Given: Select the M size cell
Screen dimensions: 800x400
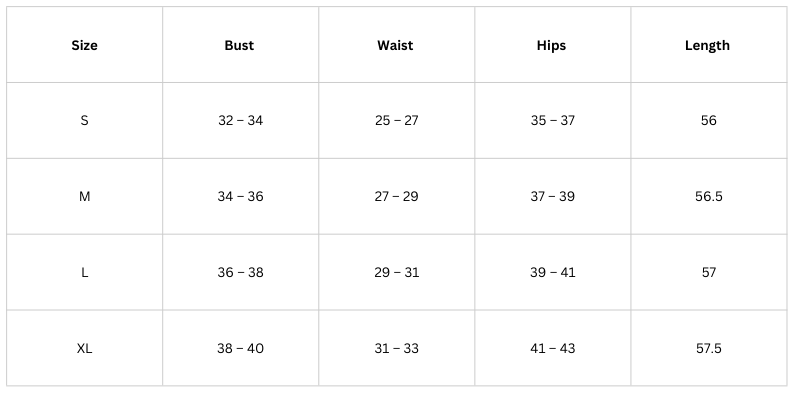Looking at the screenshot, I should tap(85, 196).
